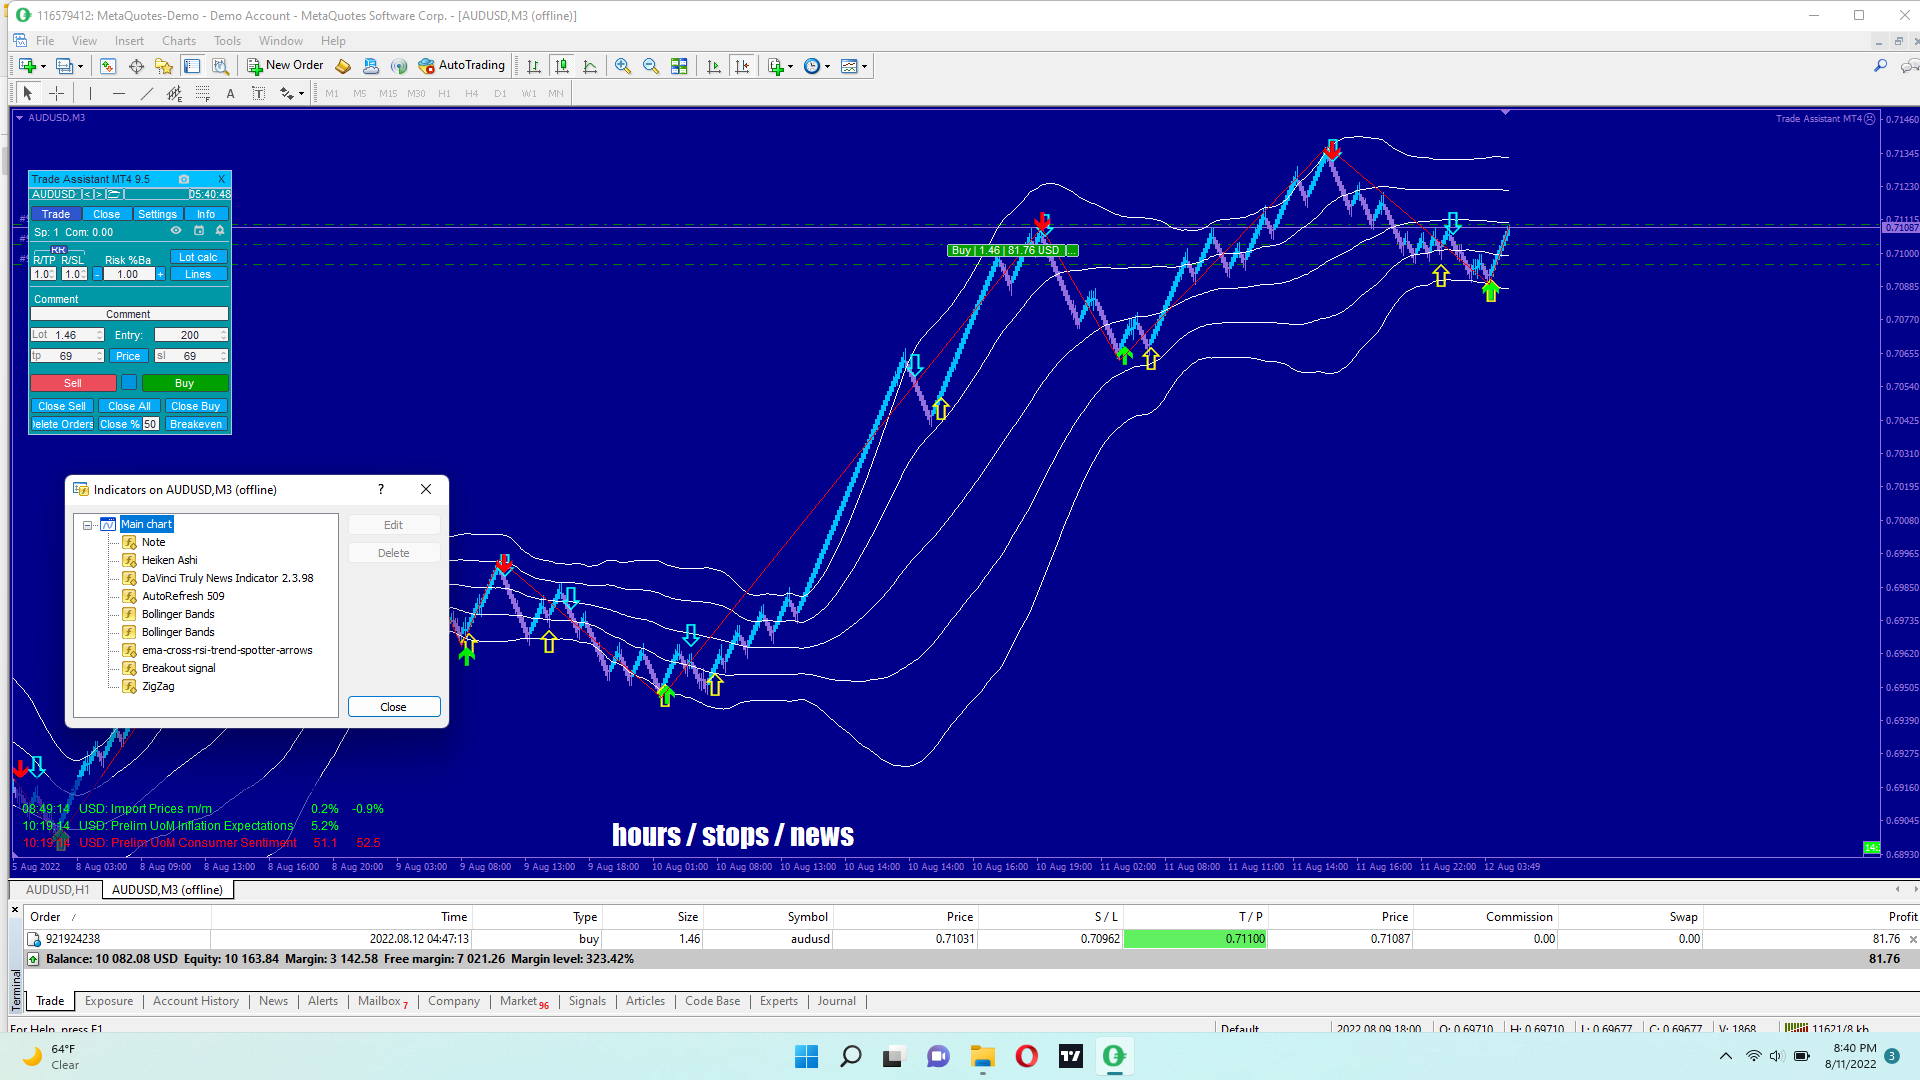Collapse the Main chart tree node
This screenshot has height=1080, width=1920.
(88, 525)
